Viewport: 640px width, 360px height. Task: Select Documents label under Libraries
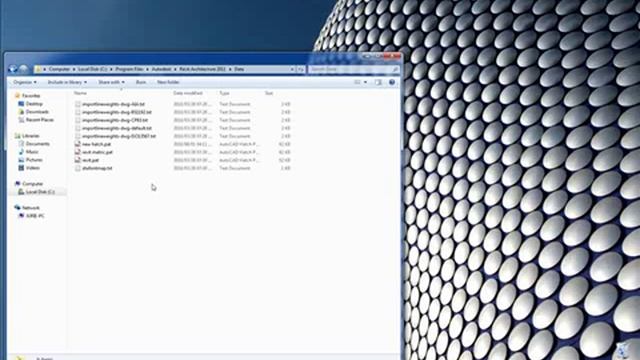38,144
